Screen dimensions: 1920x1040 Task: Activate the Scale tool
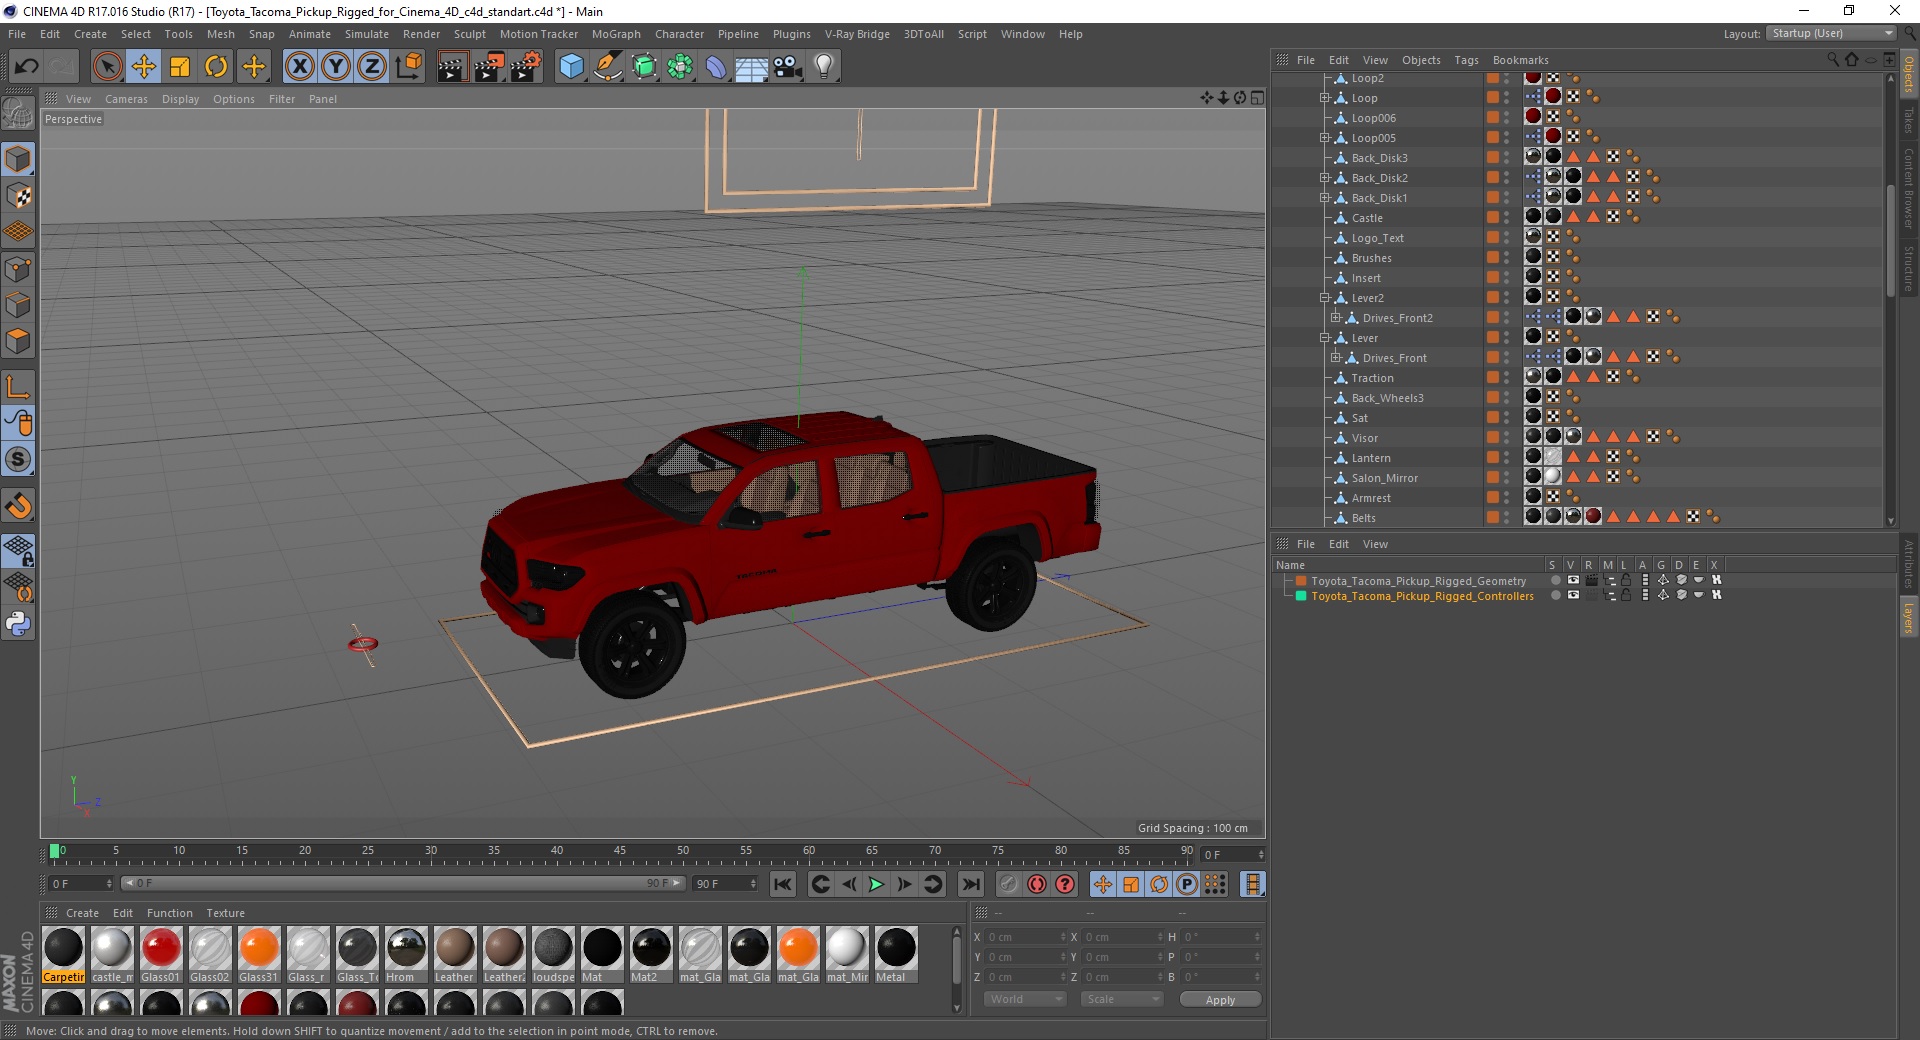(180, 67)
